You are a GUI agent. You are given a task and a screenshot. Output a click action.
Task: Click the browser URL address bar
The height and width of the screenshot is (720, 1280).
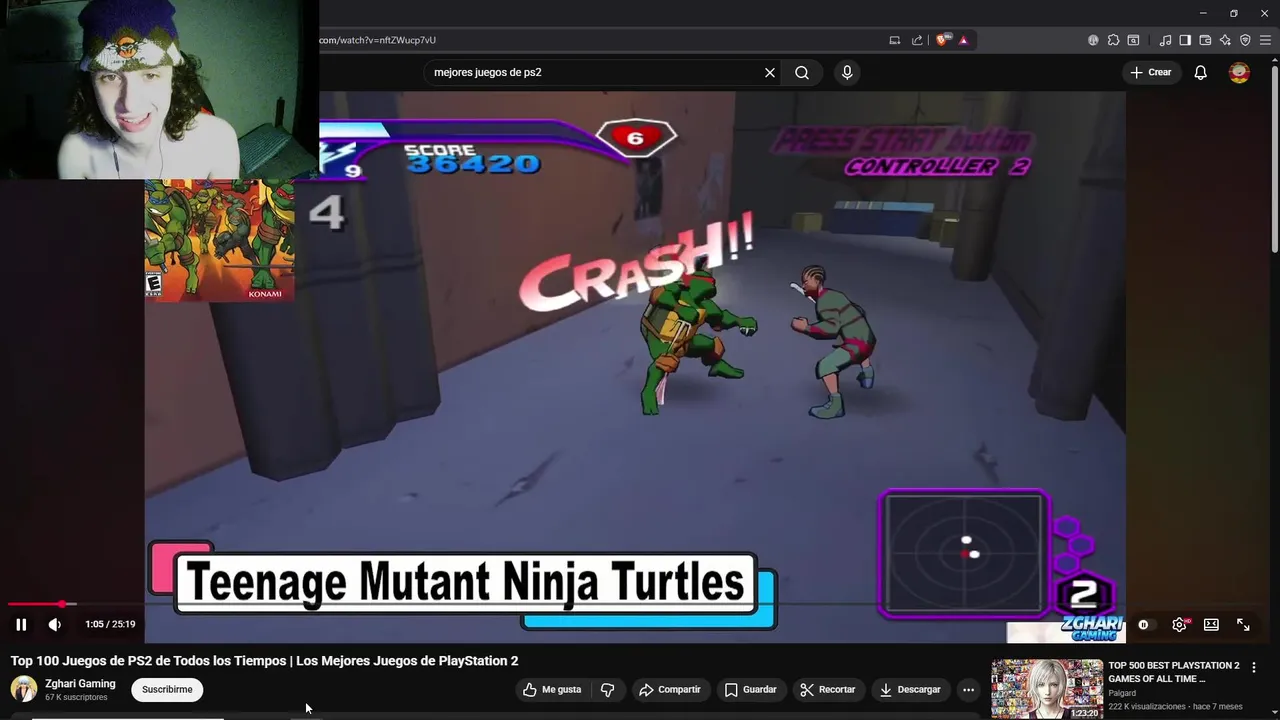[600, 40]
